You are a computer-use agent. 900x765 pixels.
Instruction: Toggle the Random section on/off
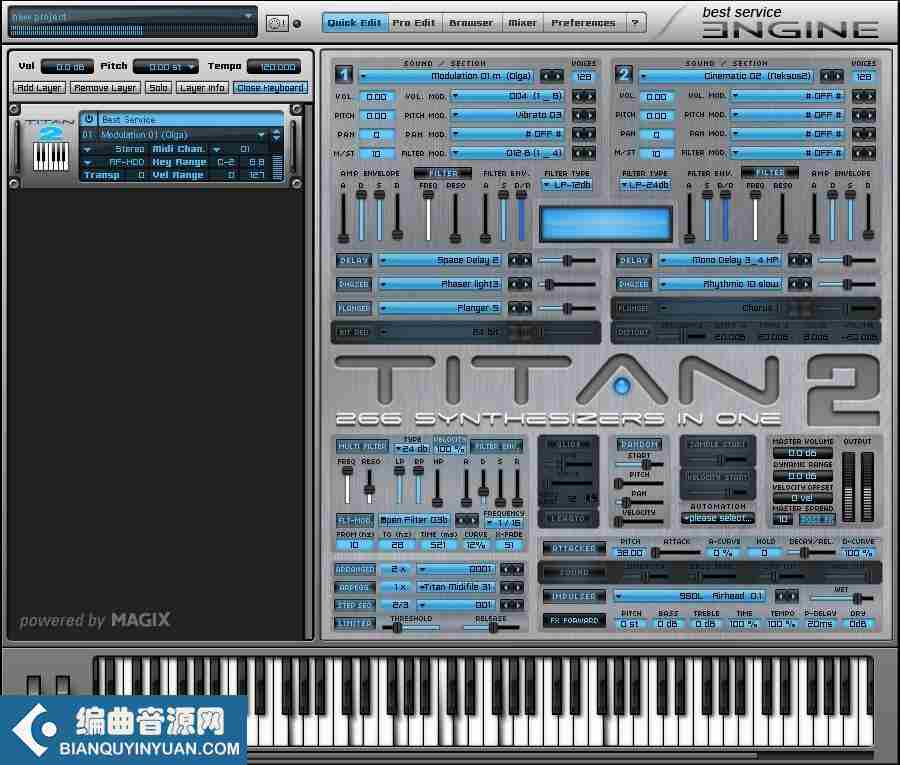click(x=639, y=445)
